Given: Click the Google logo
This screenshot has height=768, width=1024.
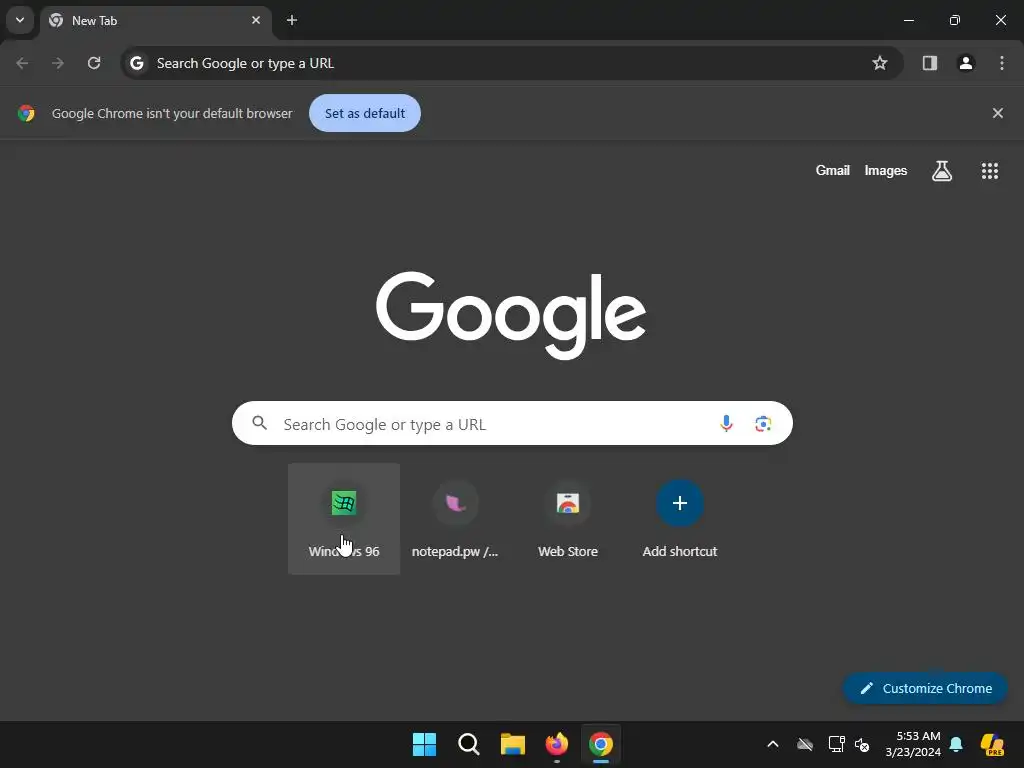Looking at the screenshot, I should coord(511,315).
